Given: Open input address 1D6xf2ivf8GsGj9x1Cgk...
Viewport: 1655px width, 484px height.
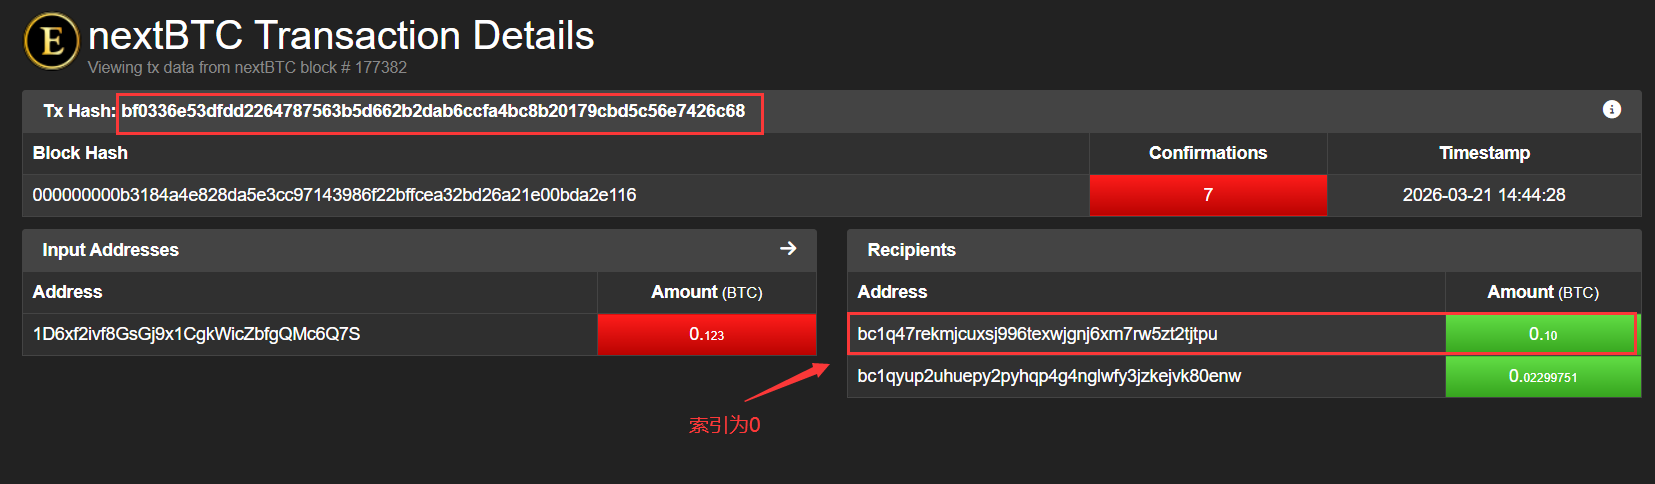Looking at the screenshot, I should 196,334.
